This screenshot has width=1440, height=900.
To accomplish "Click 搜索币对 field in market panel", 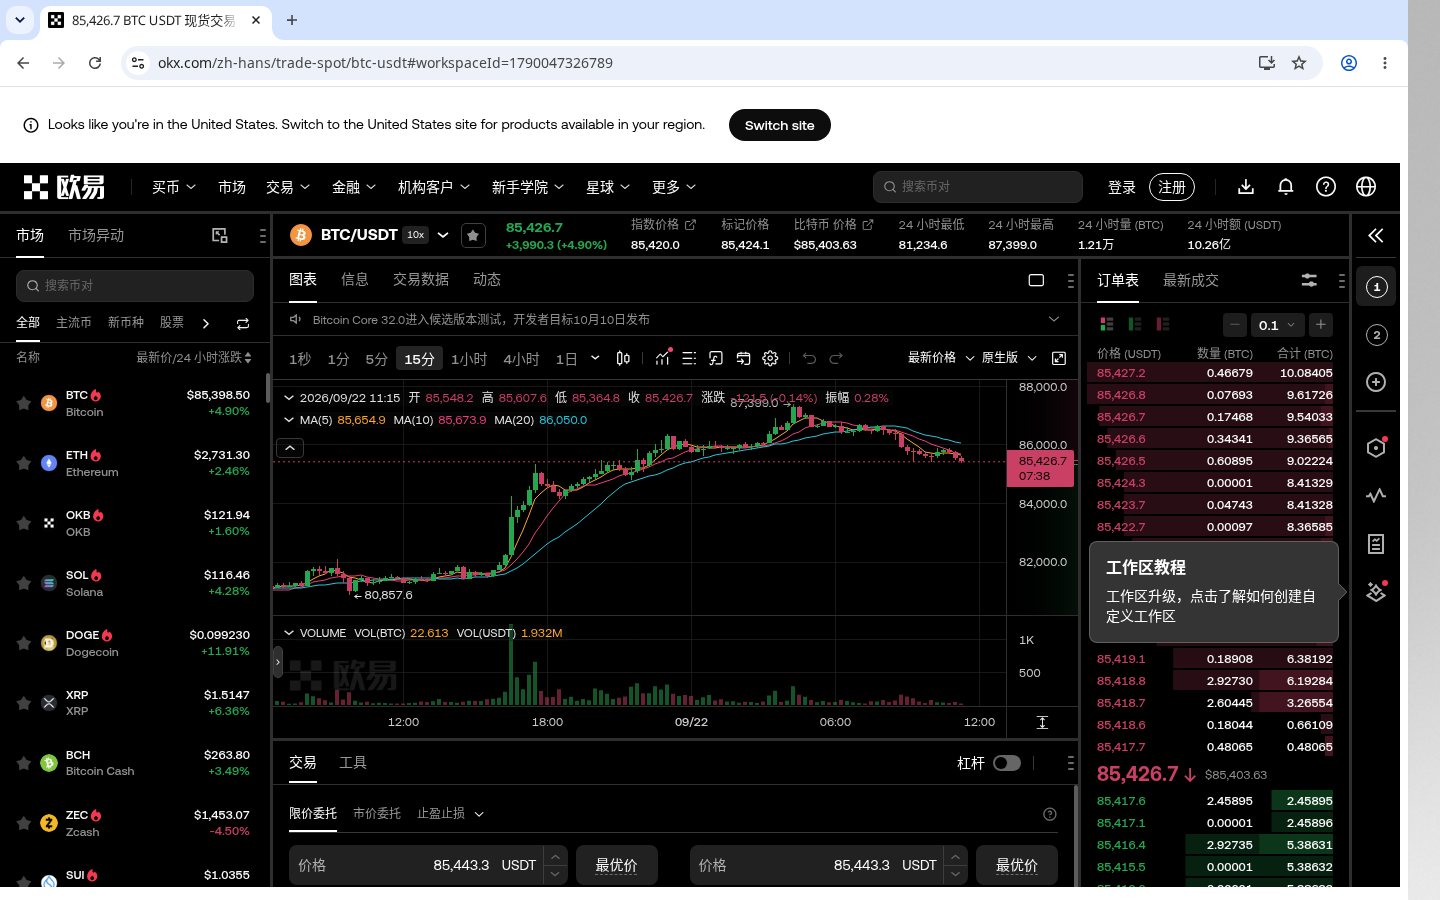I will (135, 286).
